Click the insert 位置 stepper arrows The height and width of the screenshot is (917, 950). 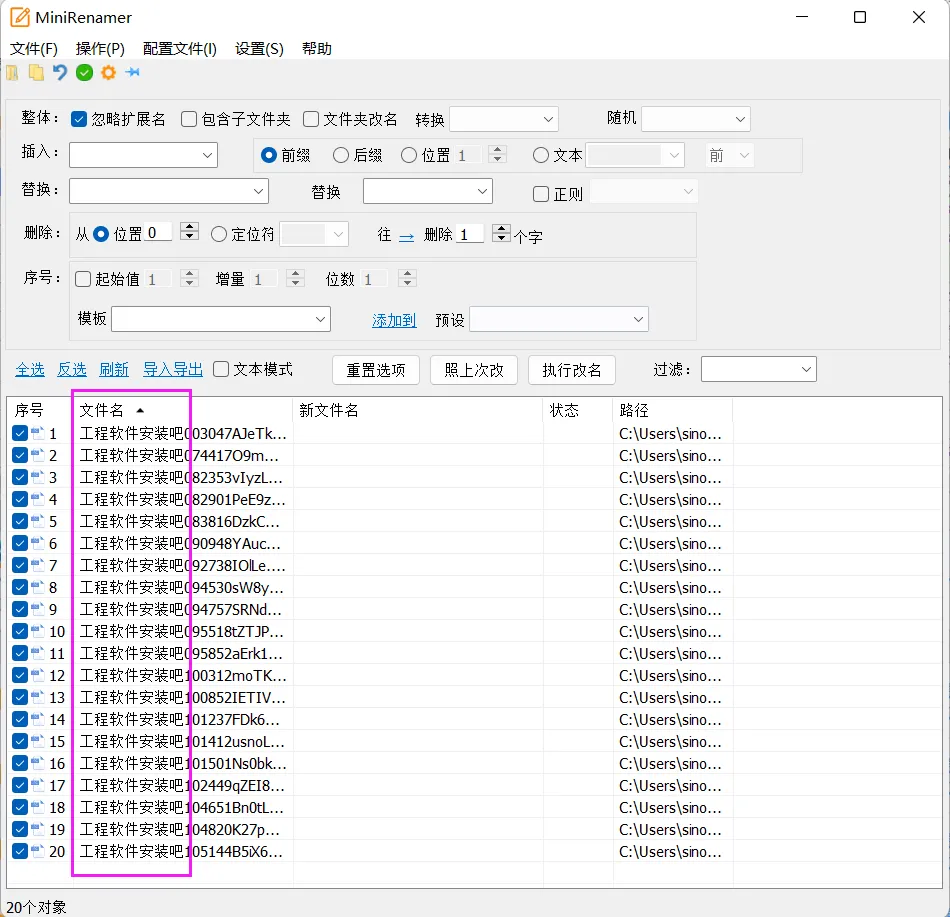497,154
